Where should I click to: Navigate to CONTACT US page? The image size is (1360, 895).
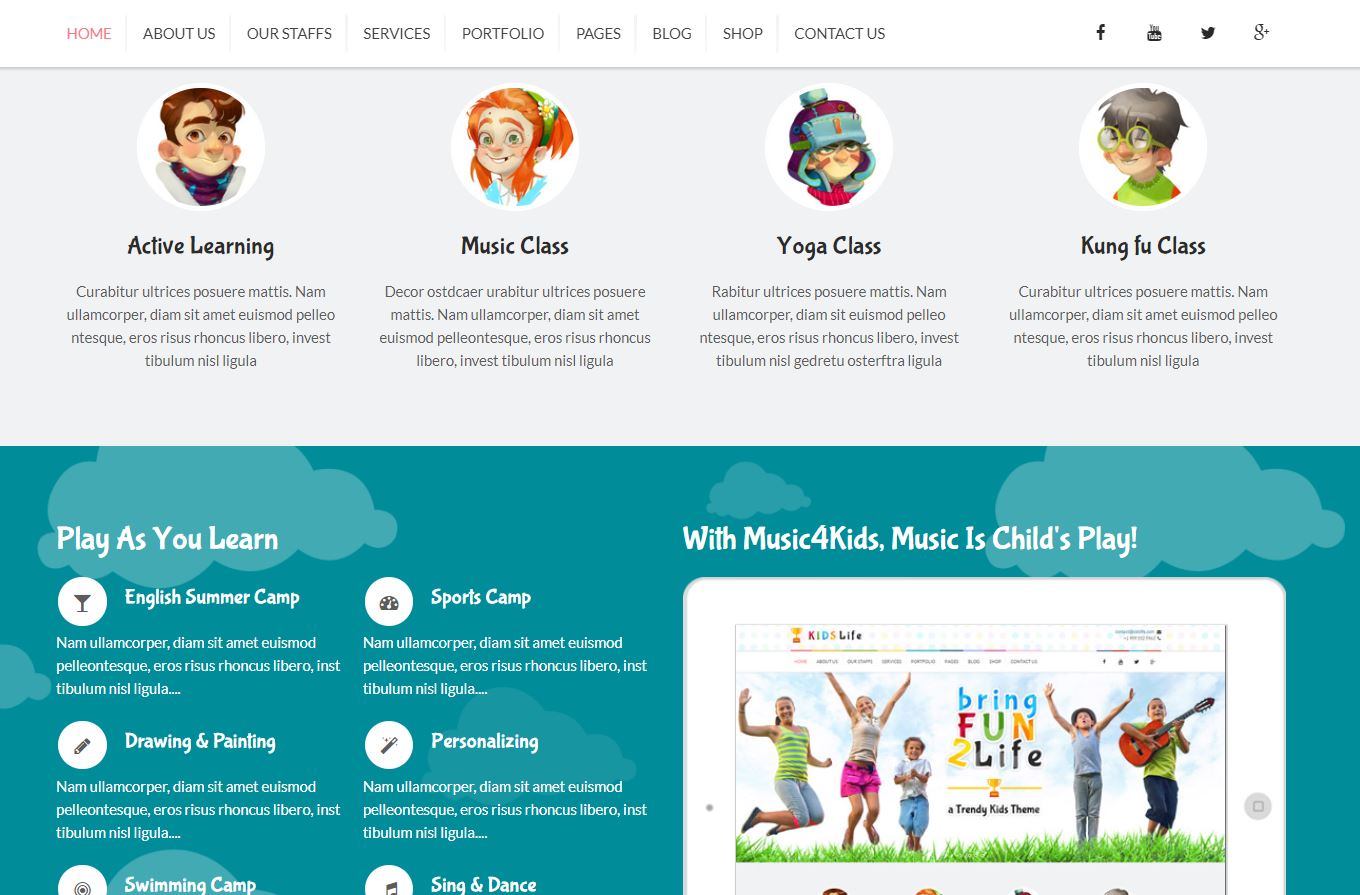(839, 33)
